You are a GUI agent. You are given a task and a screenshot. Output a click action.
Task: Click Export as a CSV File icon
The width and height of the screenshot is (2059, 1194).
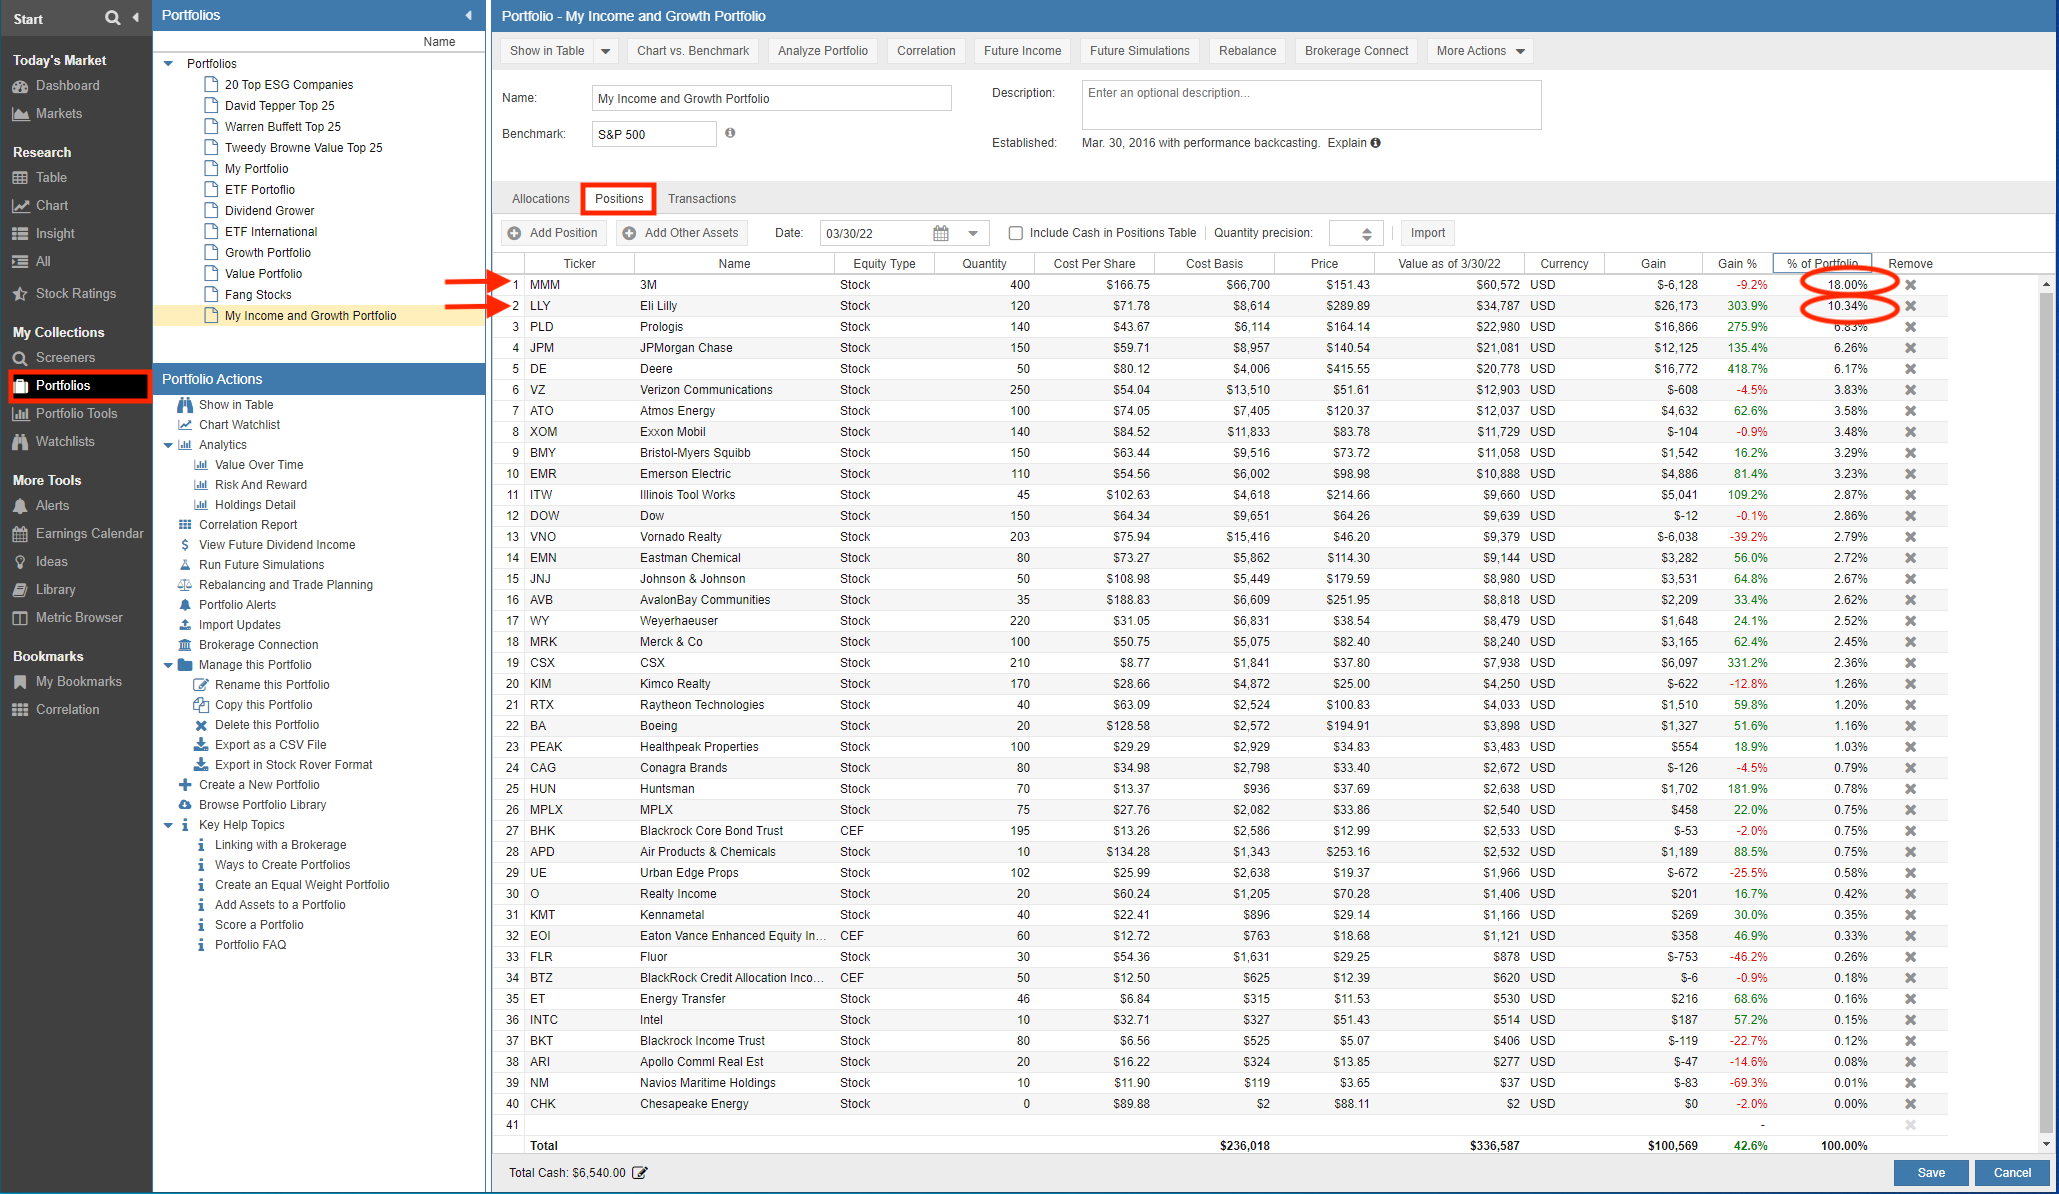pos(201,745)
